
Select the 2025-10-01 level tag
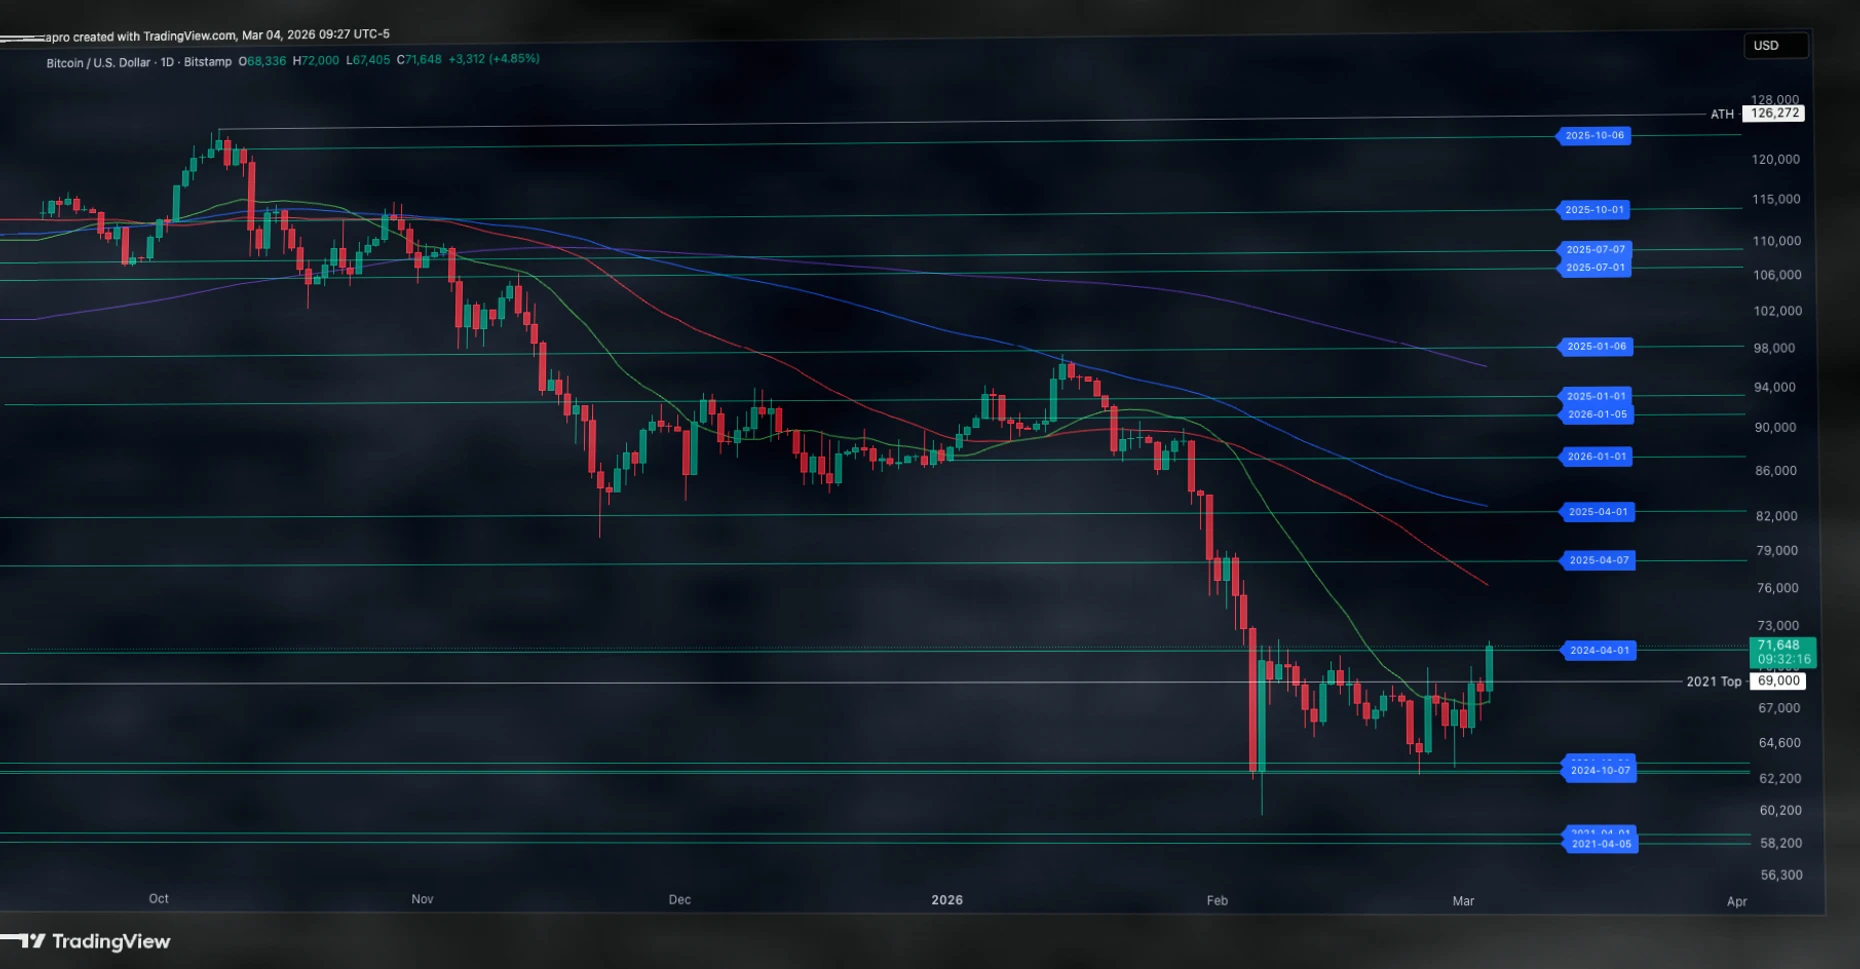coord(1594,210)
